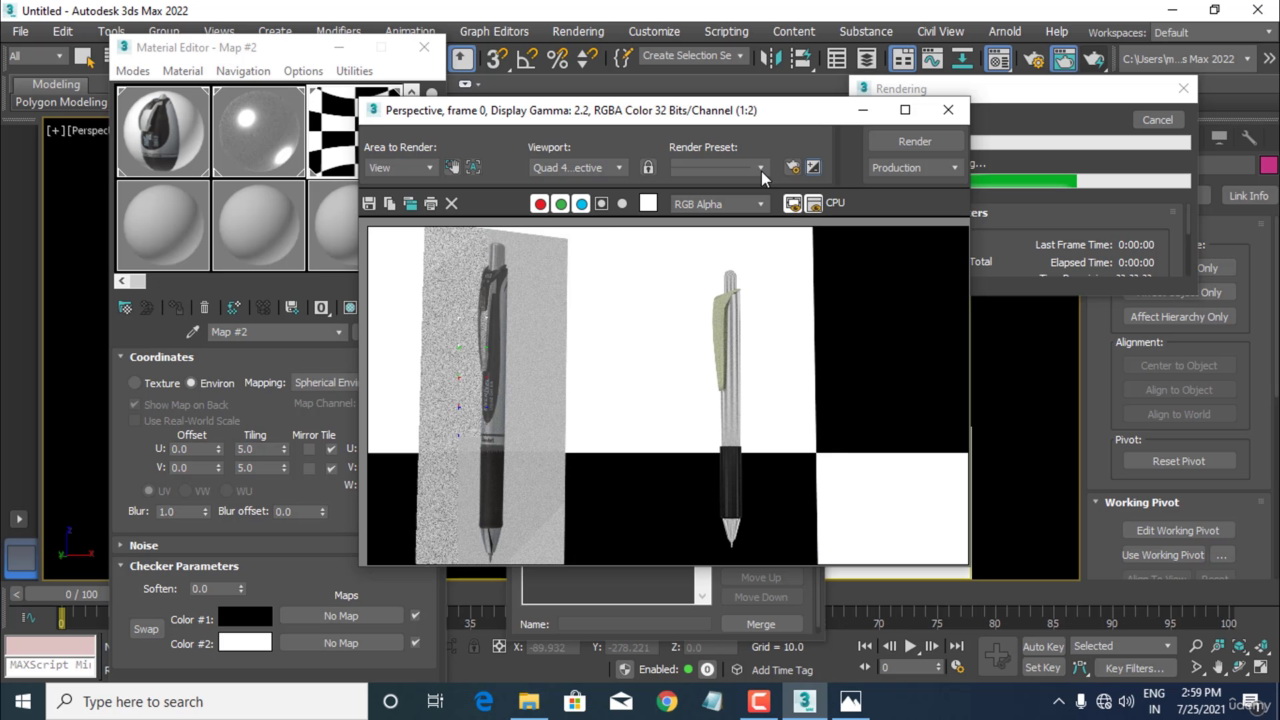Click the Mirror tool icon in main toolbar
Image resolution: width=1280 pixels, height=720 pixels.
pos(770,59)
